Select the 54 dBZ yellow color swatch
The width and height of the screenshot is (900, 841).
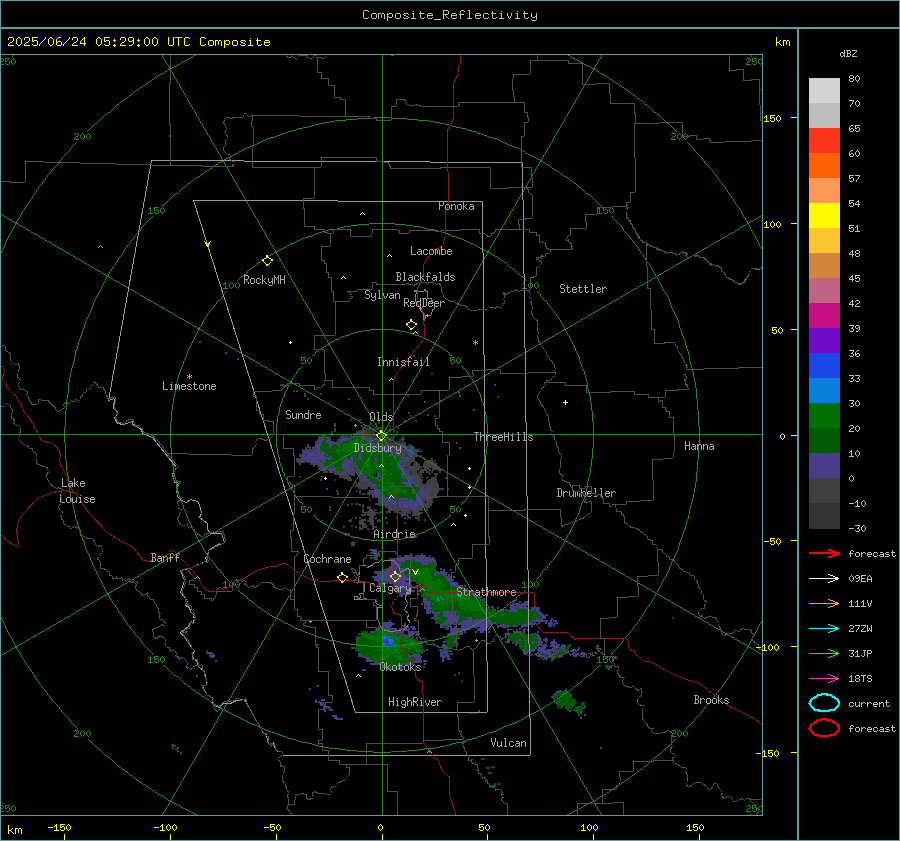click(x=824, y=215)
